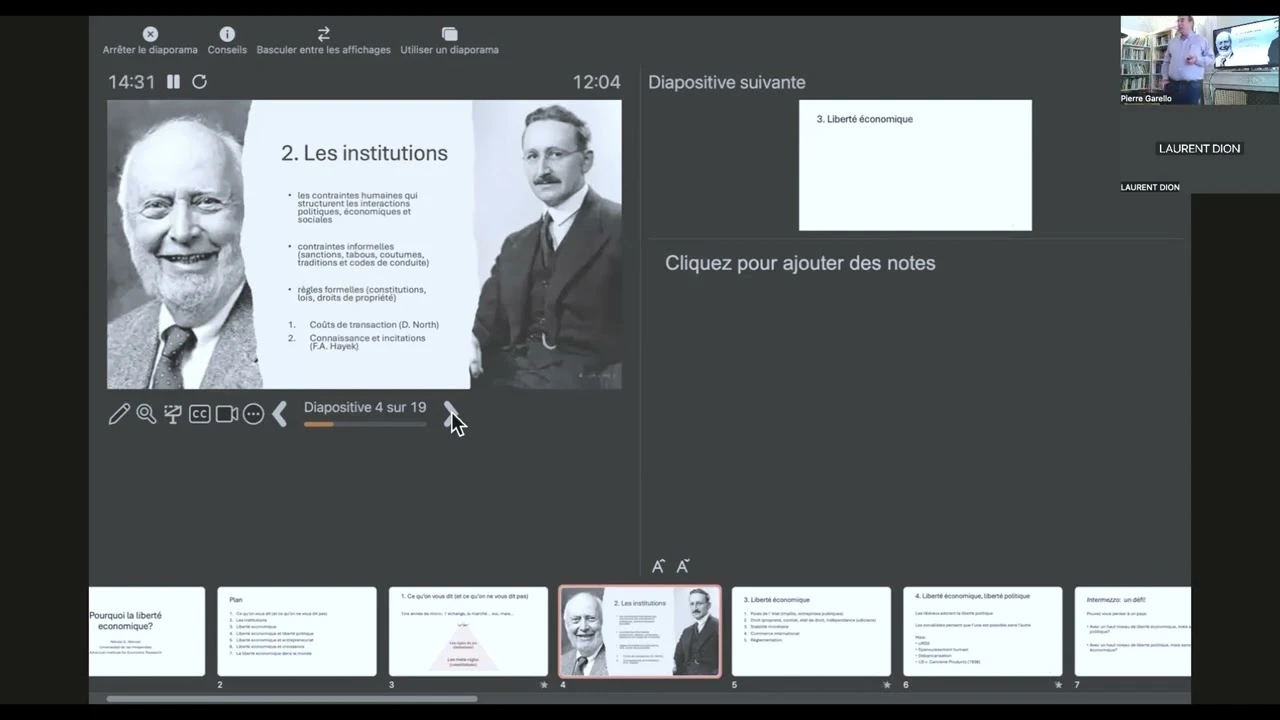Reset the timer with the circular arrow
Screen dimensions: 1280x720
pyautogui.click(x=200, y=82)
